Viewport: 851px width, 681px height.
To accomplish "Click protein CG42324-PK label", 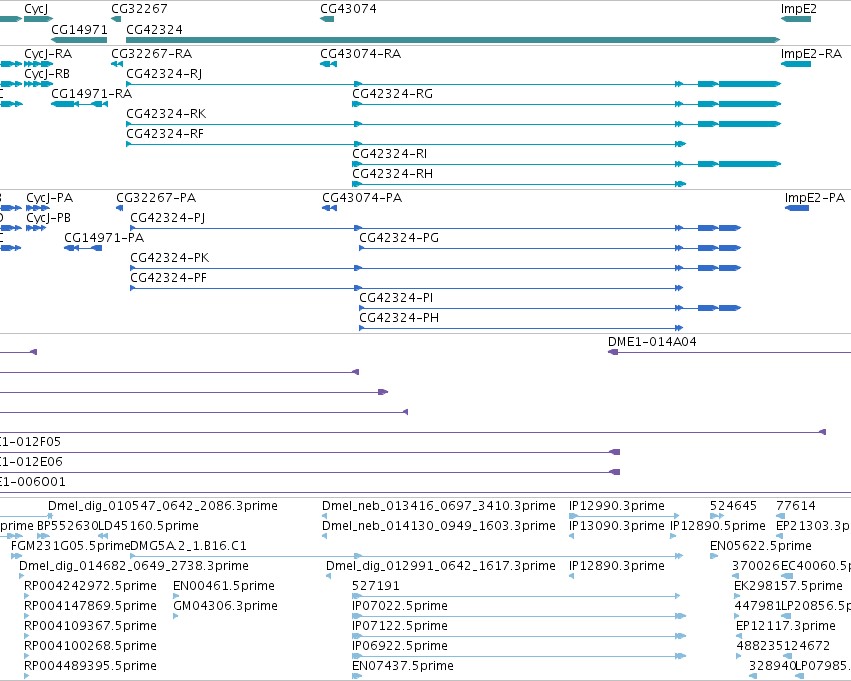I will 170,258.
